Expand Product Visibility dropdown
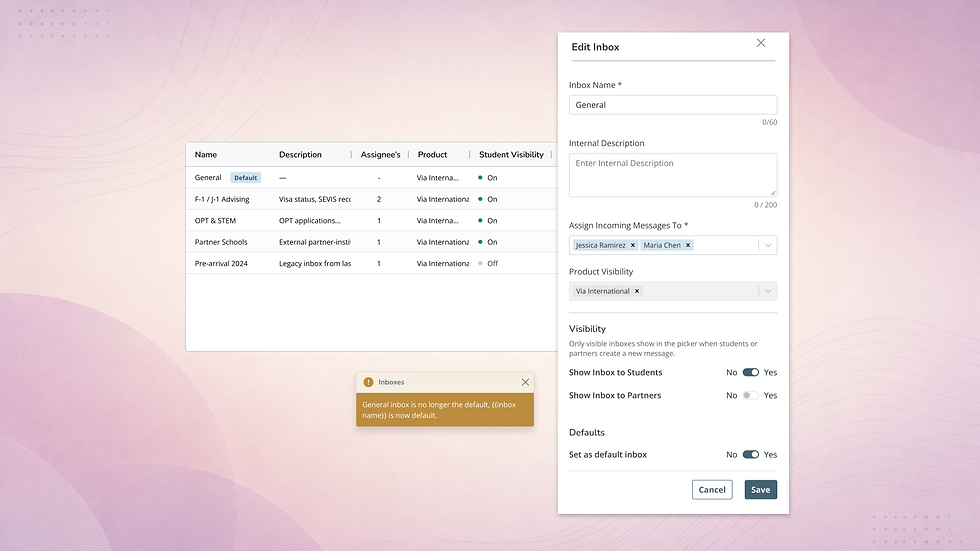Viewport: 980px width, 551px height. [x=768, y=291]
